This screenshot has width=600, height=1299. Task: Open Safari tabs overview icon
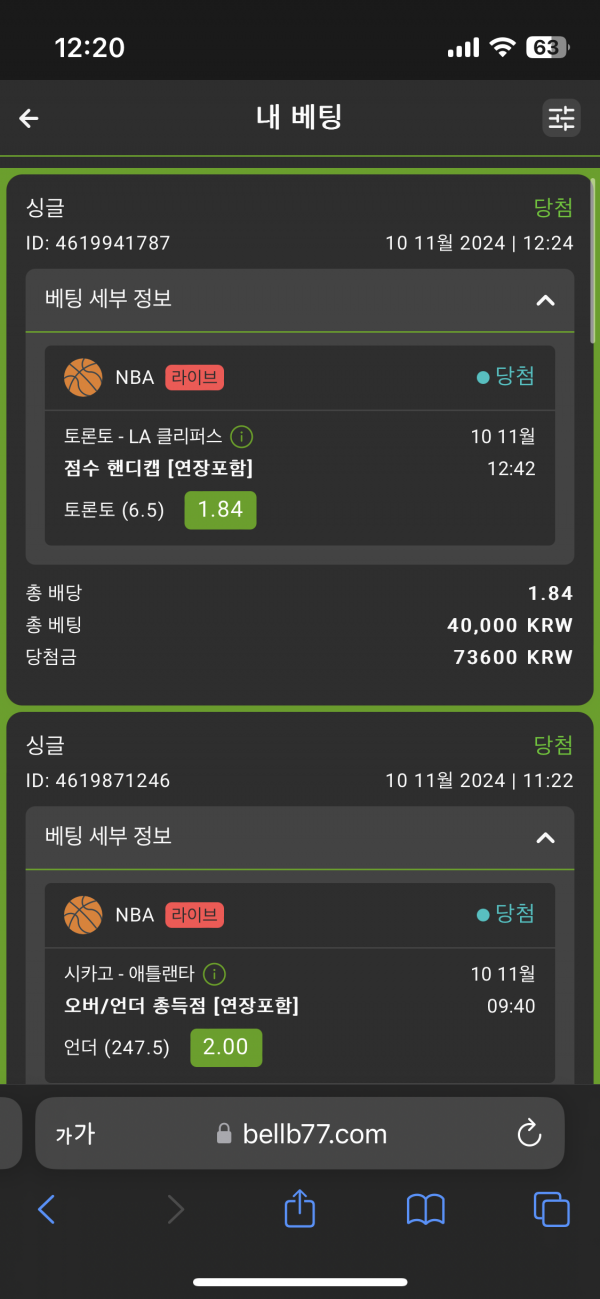point(551,1210)
